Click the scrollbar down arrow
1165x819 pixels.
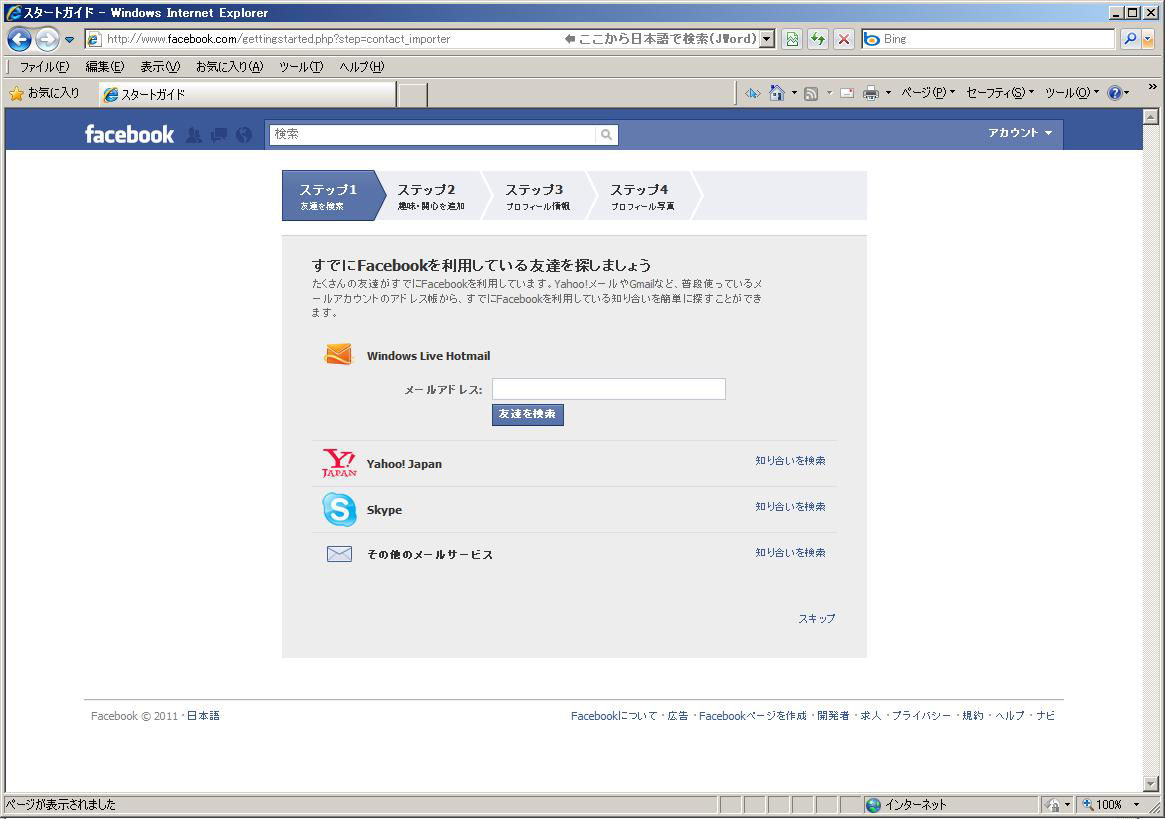[1150, 784]
